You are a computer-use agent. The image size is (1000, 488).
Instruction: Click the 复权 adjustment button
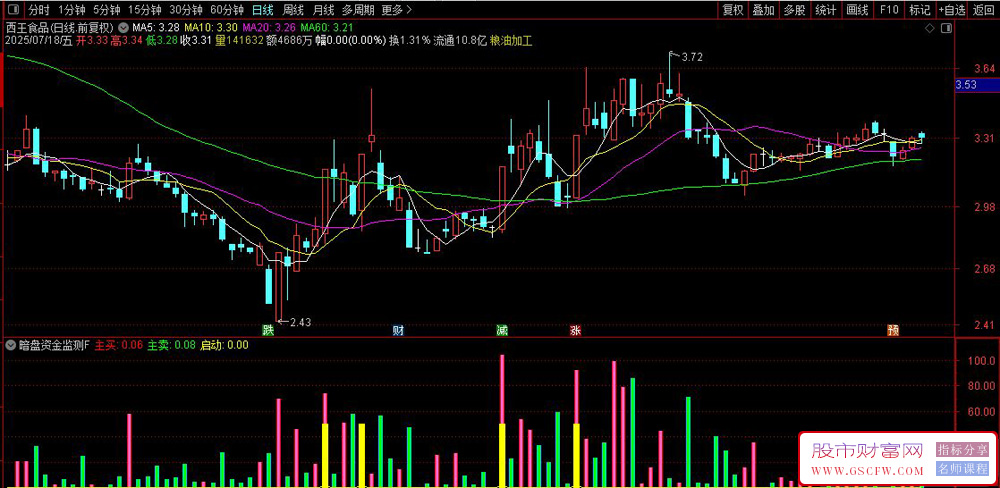[x=733, y=10]
